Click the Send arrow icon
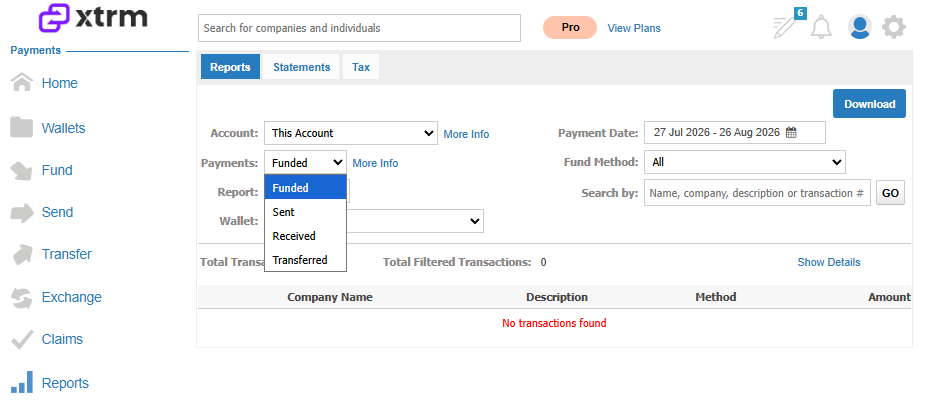 point(22,213)
